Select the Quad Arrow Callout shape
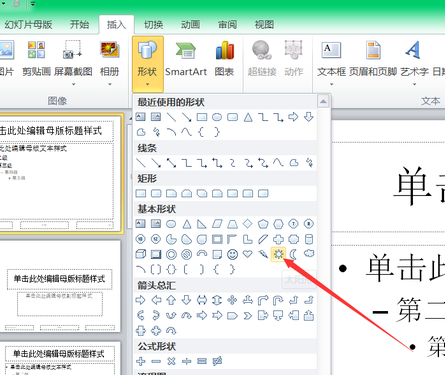The height and width of the screenshot is (375, 445). (x=156, y=331)
